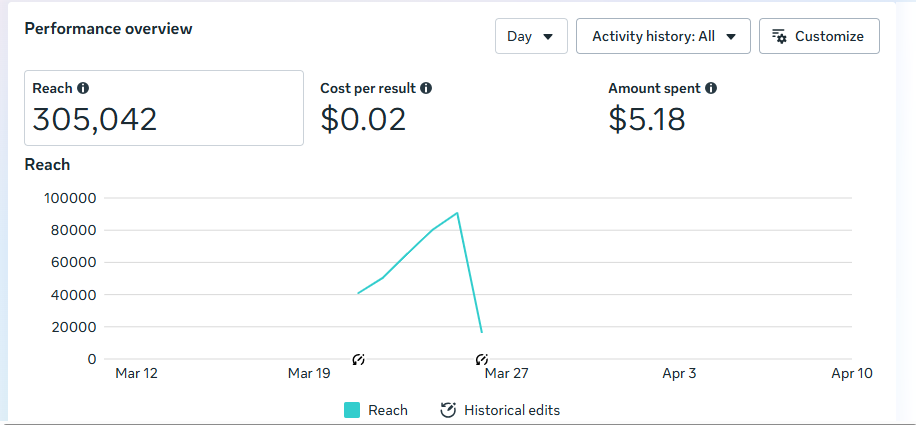Click the Historical edits legend icon
The image size is (916, 425).
pyautogui.click(x=448, y=410)
